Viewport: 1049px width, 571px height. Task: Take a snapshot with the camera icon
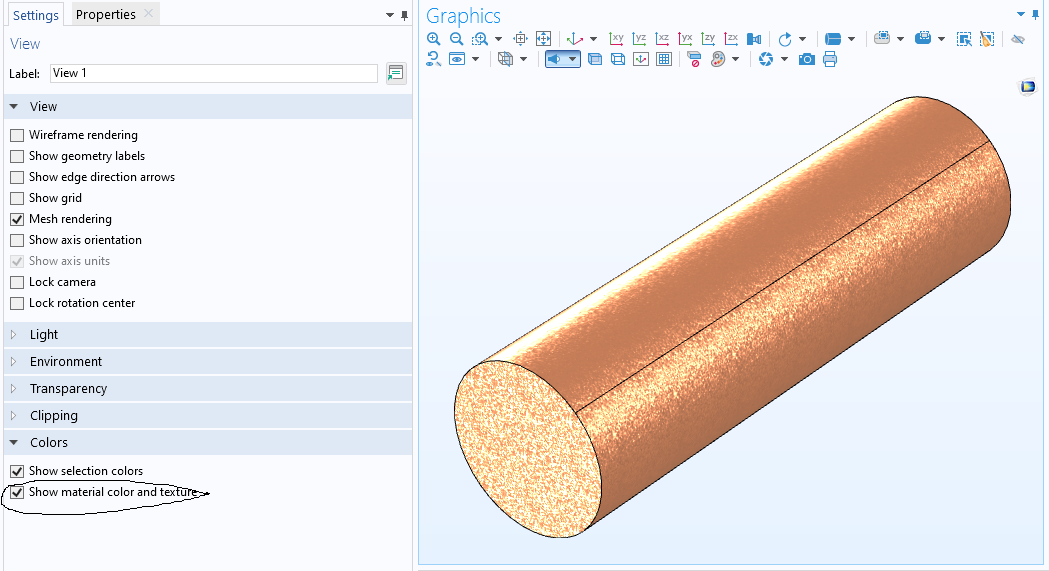tap(806, 60)
